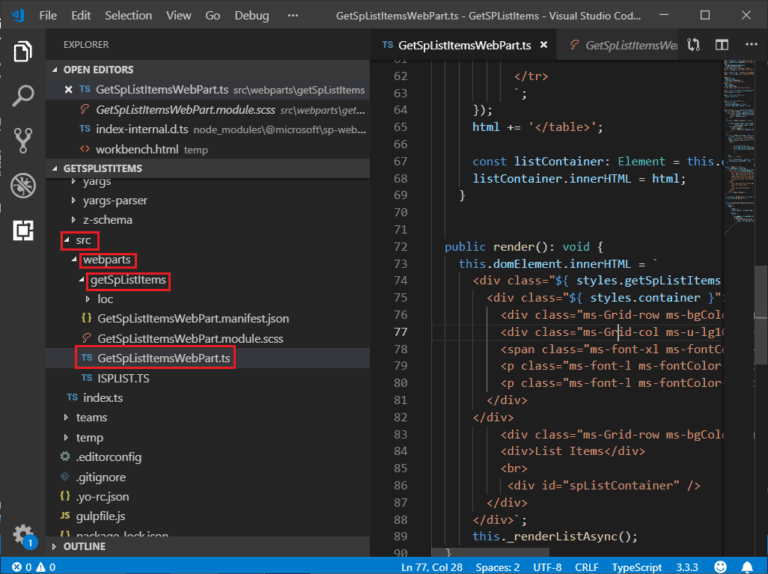Image resolution: width=768 pixels, height=574 pixels.
Task: Click the VS Code logo icon
Action: click(x=18, y=15)
